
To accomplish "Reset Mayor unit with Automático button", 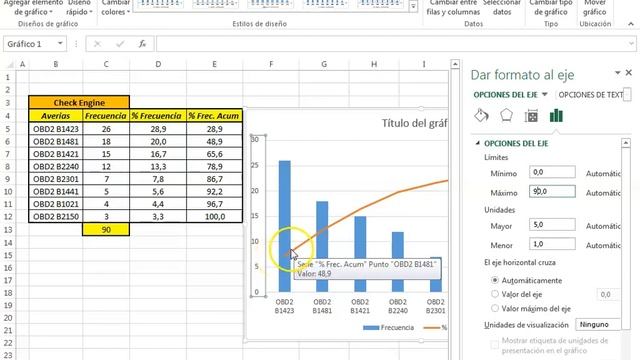I will point(603,226).
